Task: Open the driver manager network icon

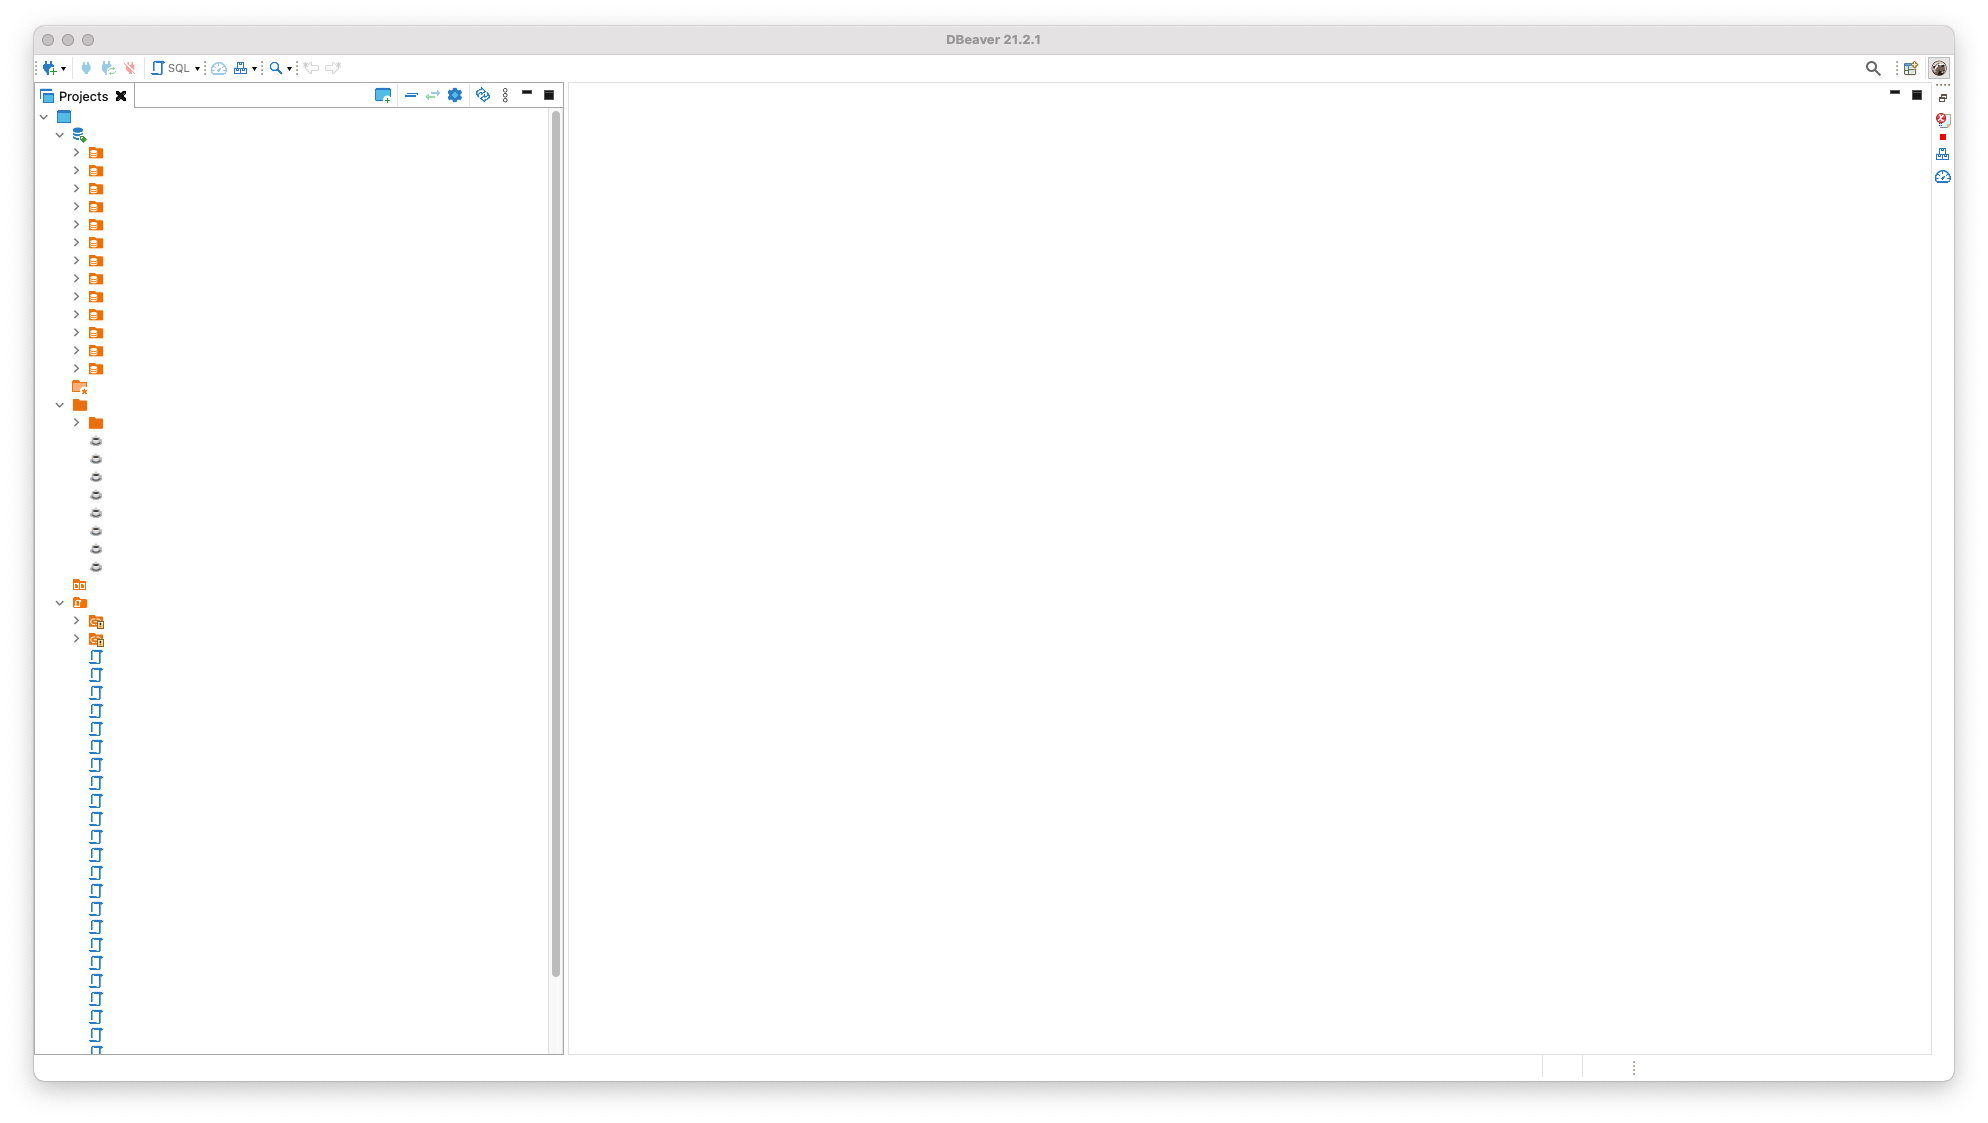Action: (242, 68)
